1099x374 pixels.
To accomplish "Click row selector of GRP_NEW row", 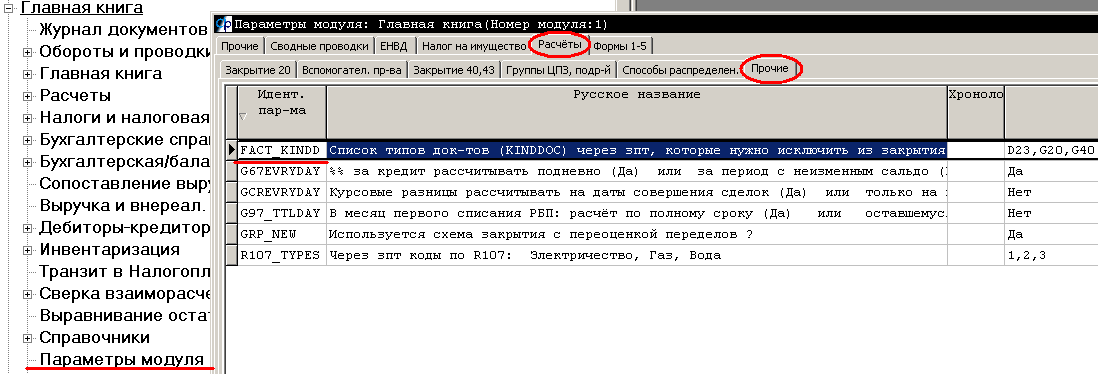I will tap(232, 234).
